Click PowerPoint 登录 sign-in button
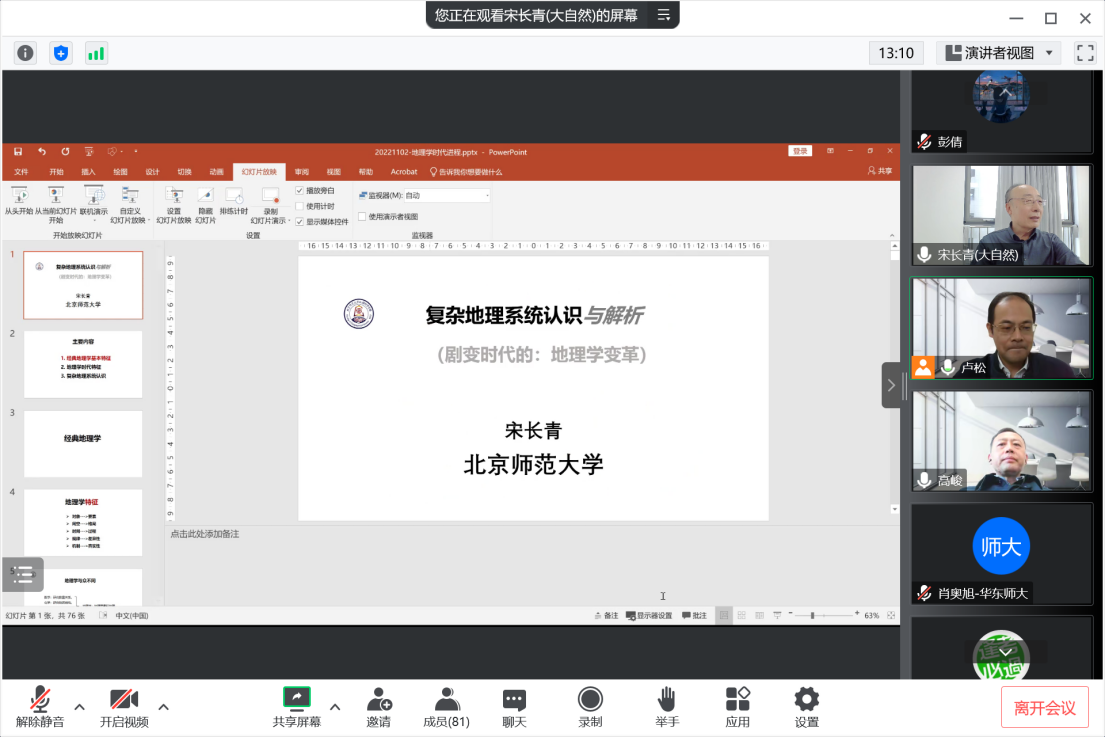The width and height of the screenshot is (1105, 737). pos(800,151)
